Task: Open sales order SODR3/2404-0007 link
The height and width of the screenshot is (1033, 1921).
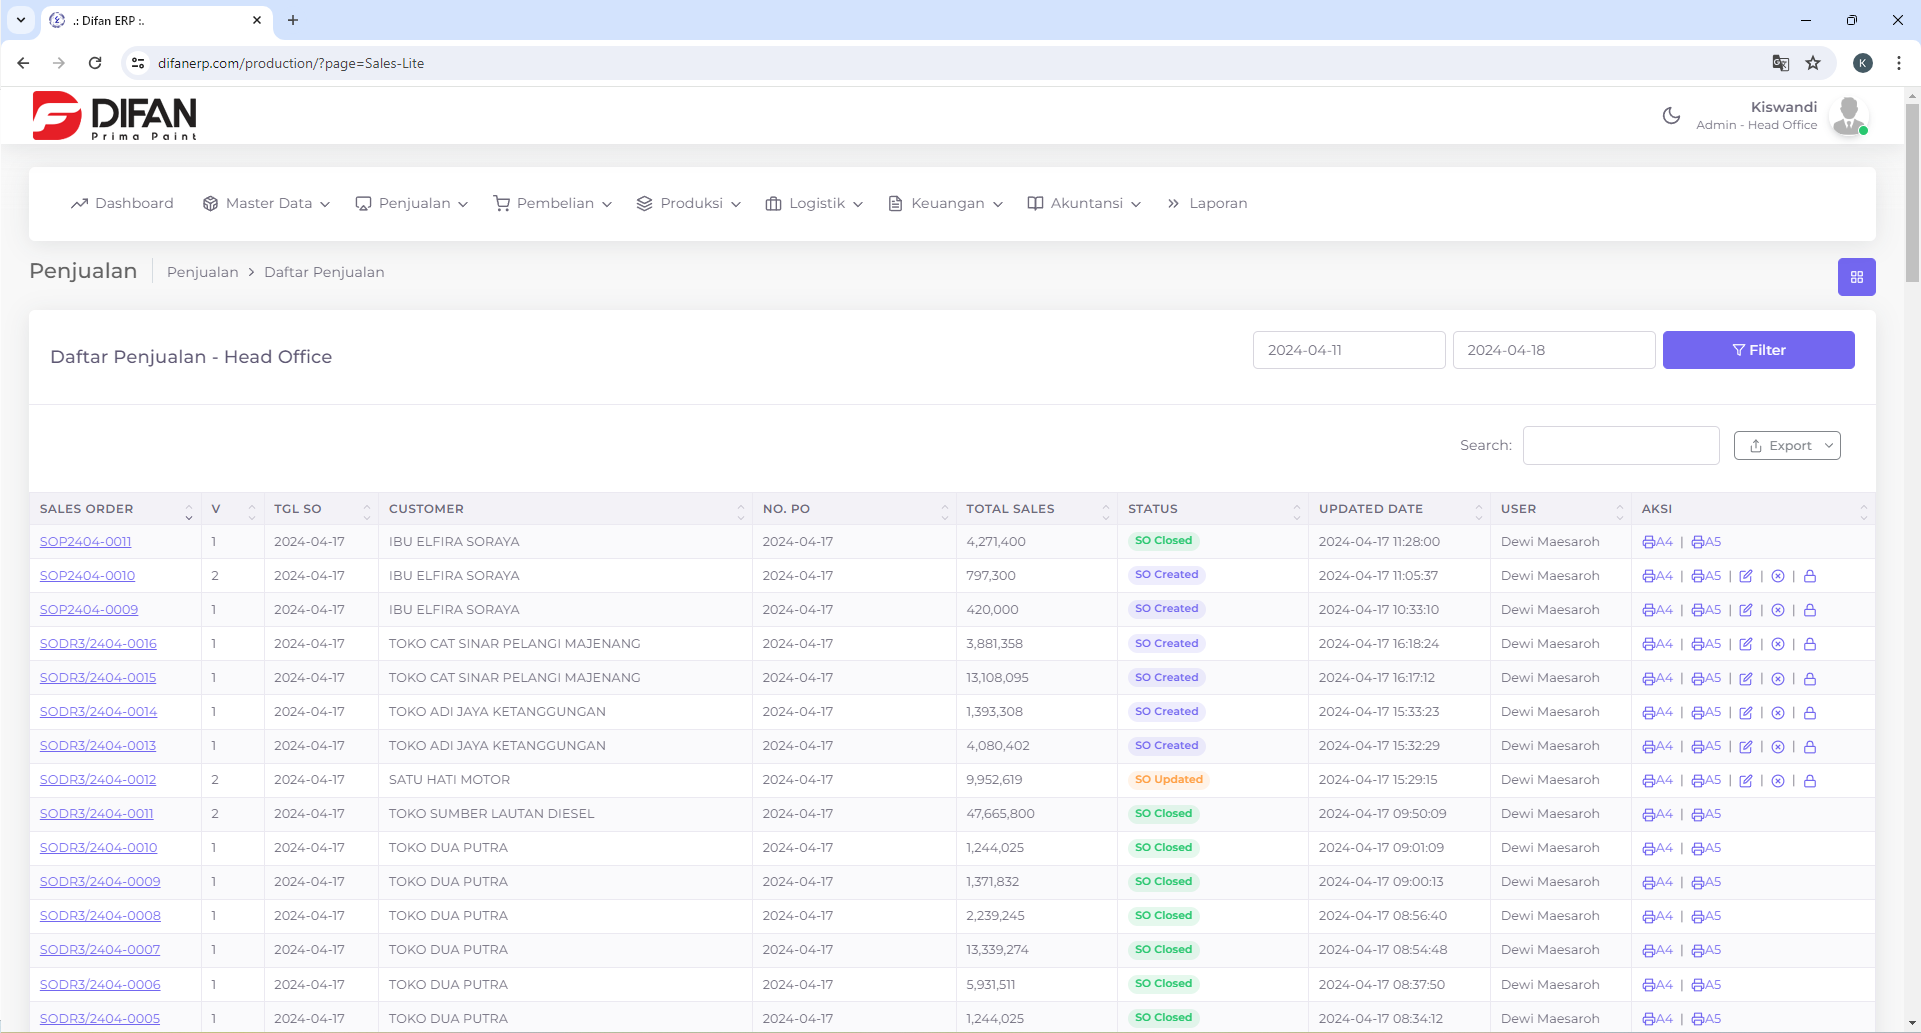Action: 100,950
